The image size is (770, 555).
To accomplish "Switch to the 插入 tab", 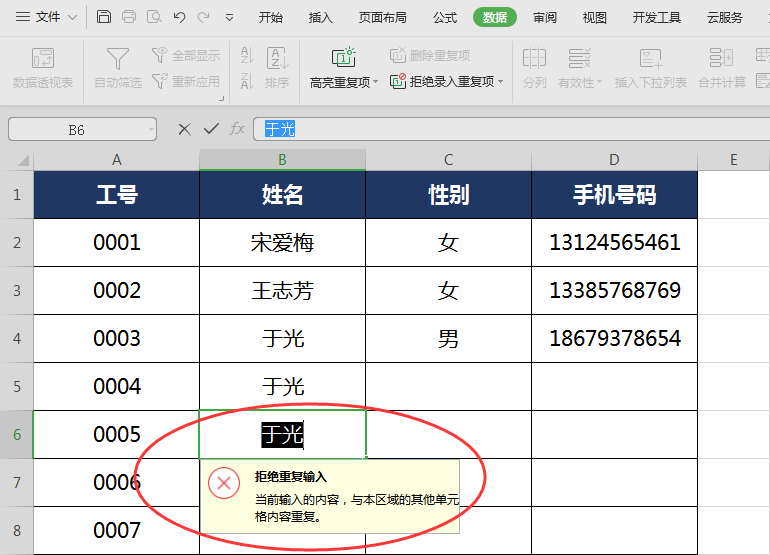I will [x=321, y=18].
